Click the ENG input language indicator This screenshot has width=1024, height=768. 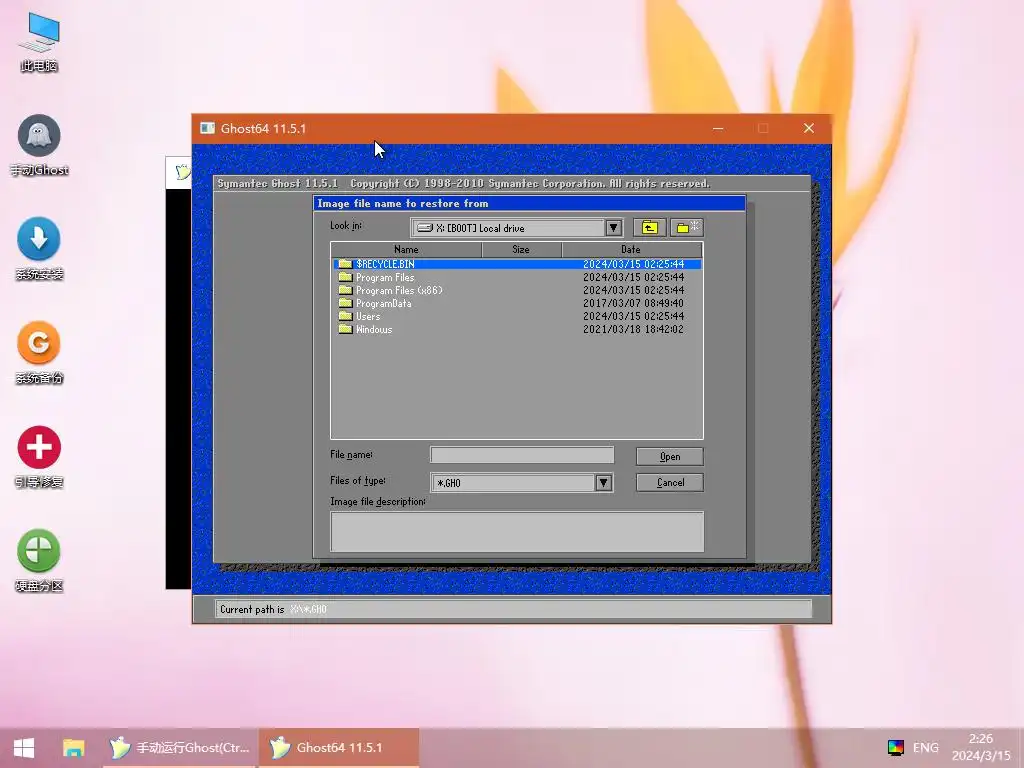tap(925, 748)
